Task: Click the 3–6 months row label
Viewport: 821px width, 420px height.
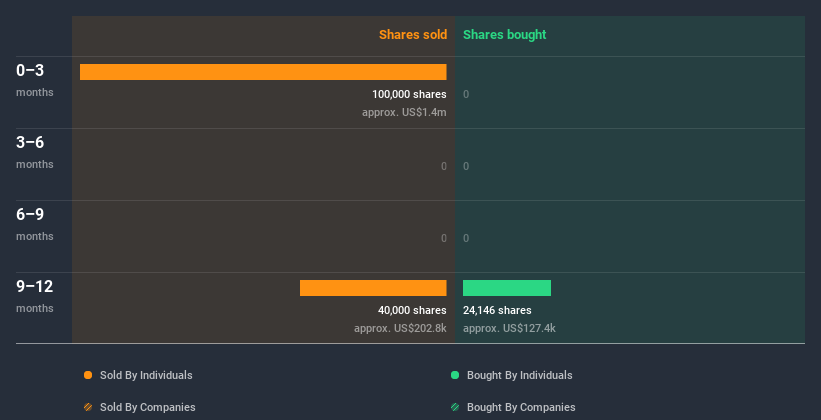Action: pyautogui.click(x=35, y=152)
